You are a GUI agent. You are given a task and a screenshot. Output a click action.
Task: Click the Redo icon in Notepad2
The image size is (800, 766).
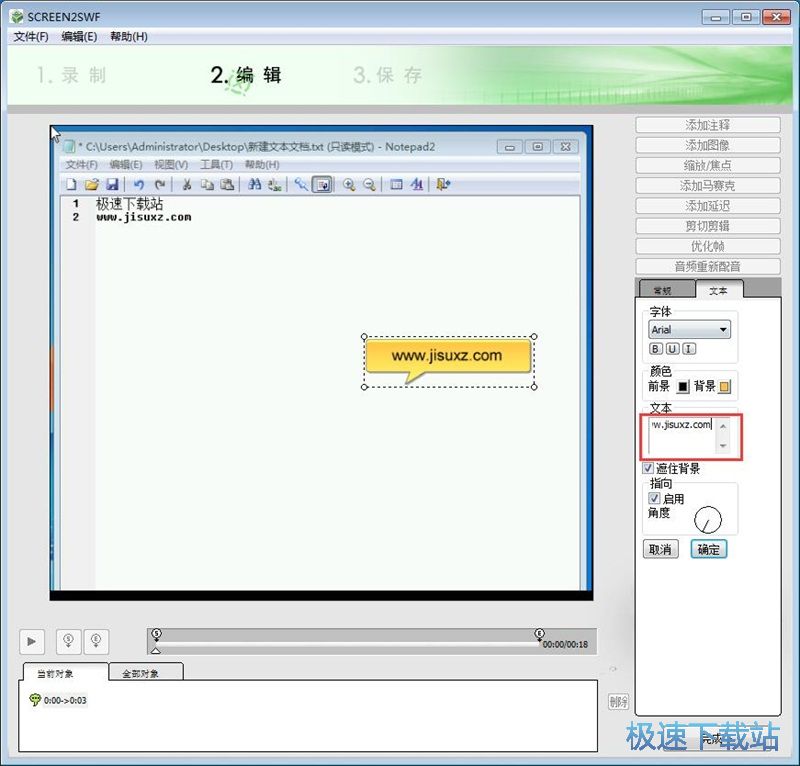point(160,185)
